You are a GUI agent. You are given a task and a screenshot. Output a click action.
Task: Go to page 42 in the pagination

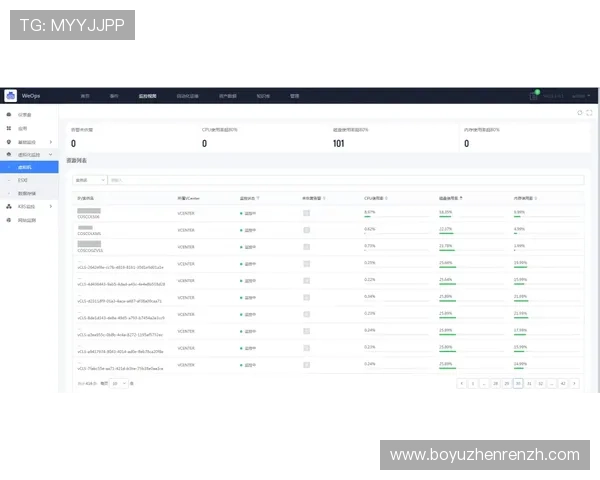(563, 383)
